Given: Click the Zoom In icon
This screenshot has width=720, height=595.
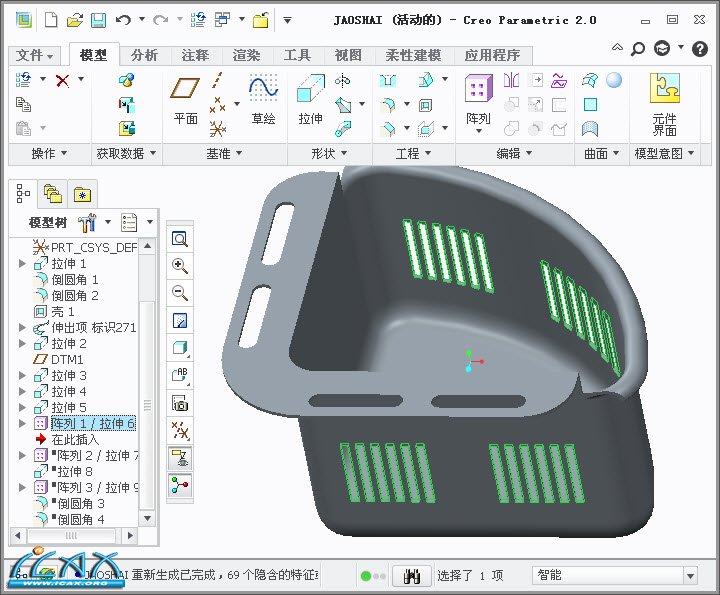Looking at the screenshot, I should [180, 266].
